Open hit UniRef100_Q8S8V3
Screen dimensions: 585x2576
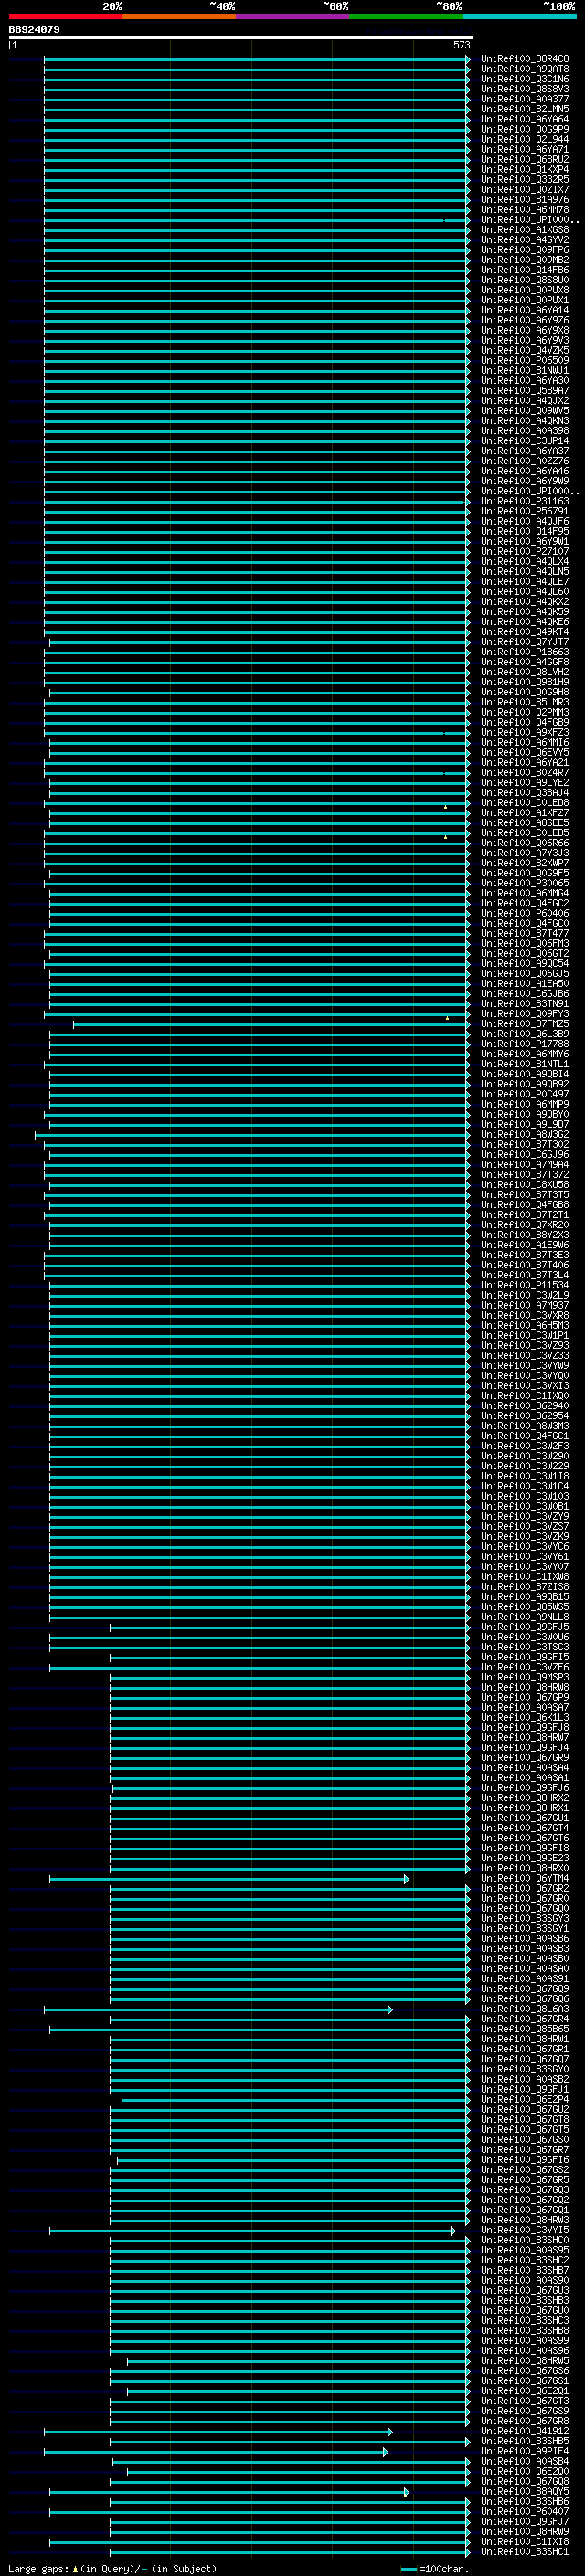click(x=525, y=89)
